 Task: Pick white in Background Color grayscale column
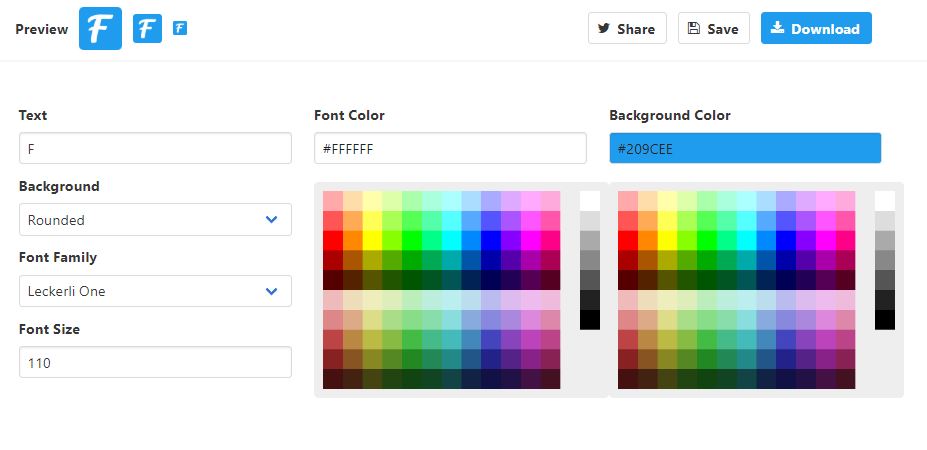coord(884,200)
